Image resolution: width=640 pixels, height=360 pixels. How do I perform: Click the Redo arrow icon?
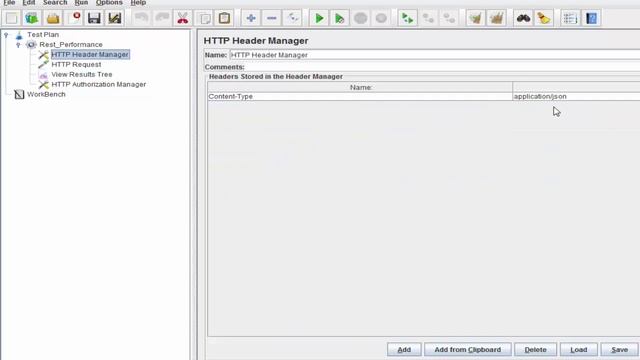(162, 18)
